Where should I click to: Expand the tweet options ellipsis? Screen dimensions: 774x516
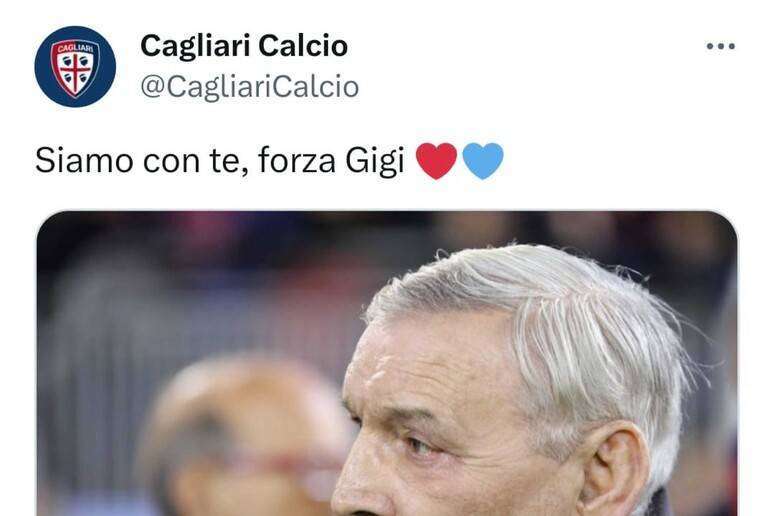(x=721, y=46)
